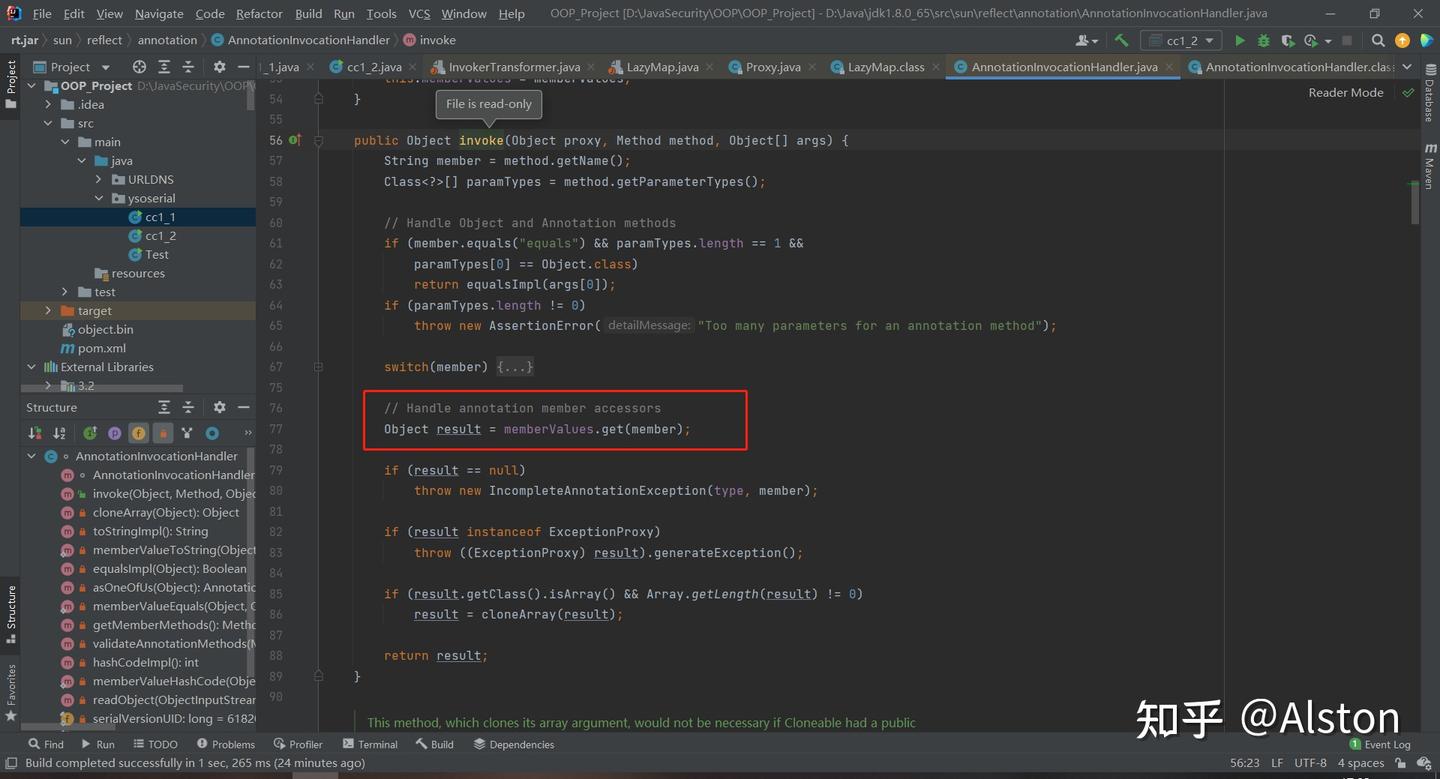Open the Terminal tool window
The image size is (1440, 779).
370,744
